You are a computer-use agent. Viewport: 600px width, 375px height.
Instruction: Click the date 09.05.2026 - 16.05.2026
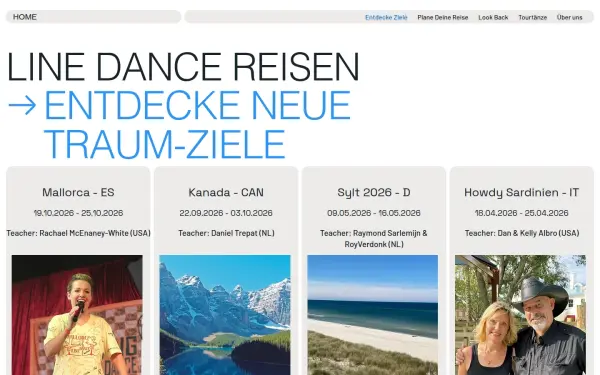tap(374, 213)
